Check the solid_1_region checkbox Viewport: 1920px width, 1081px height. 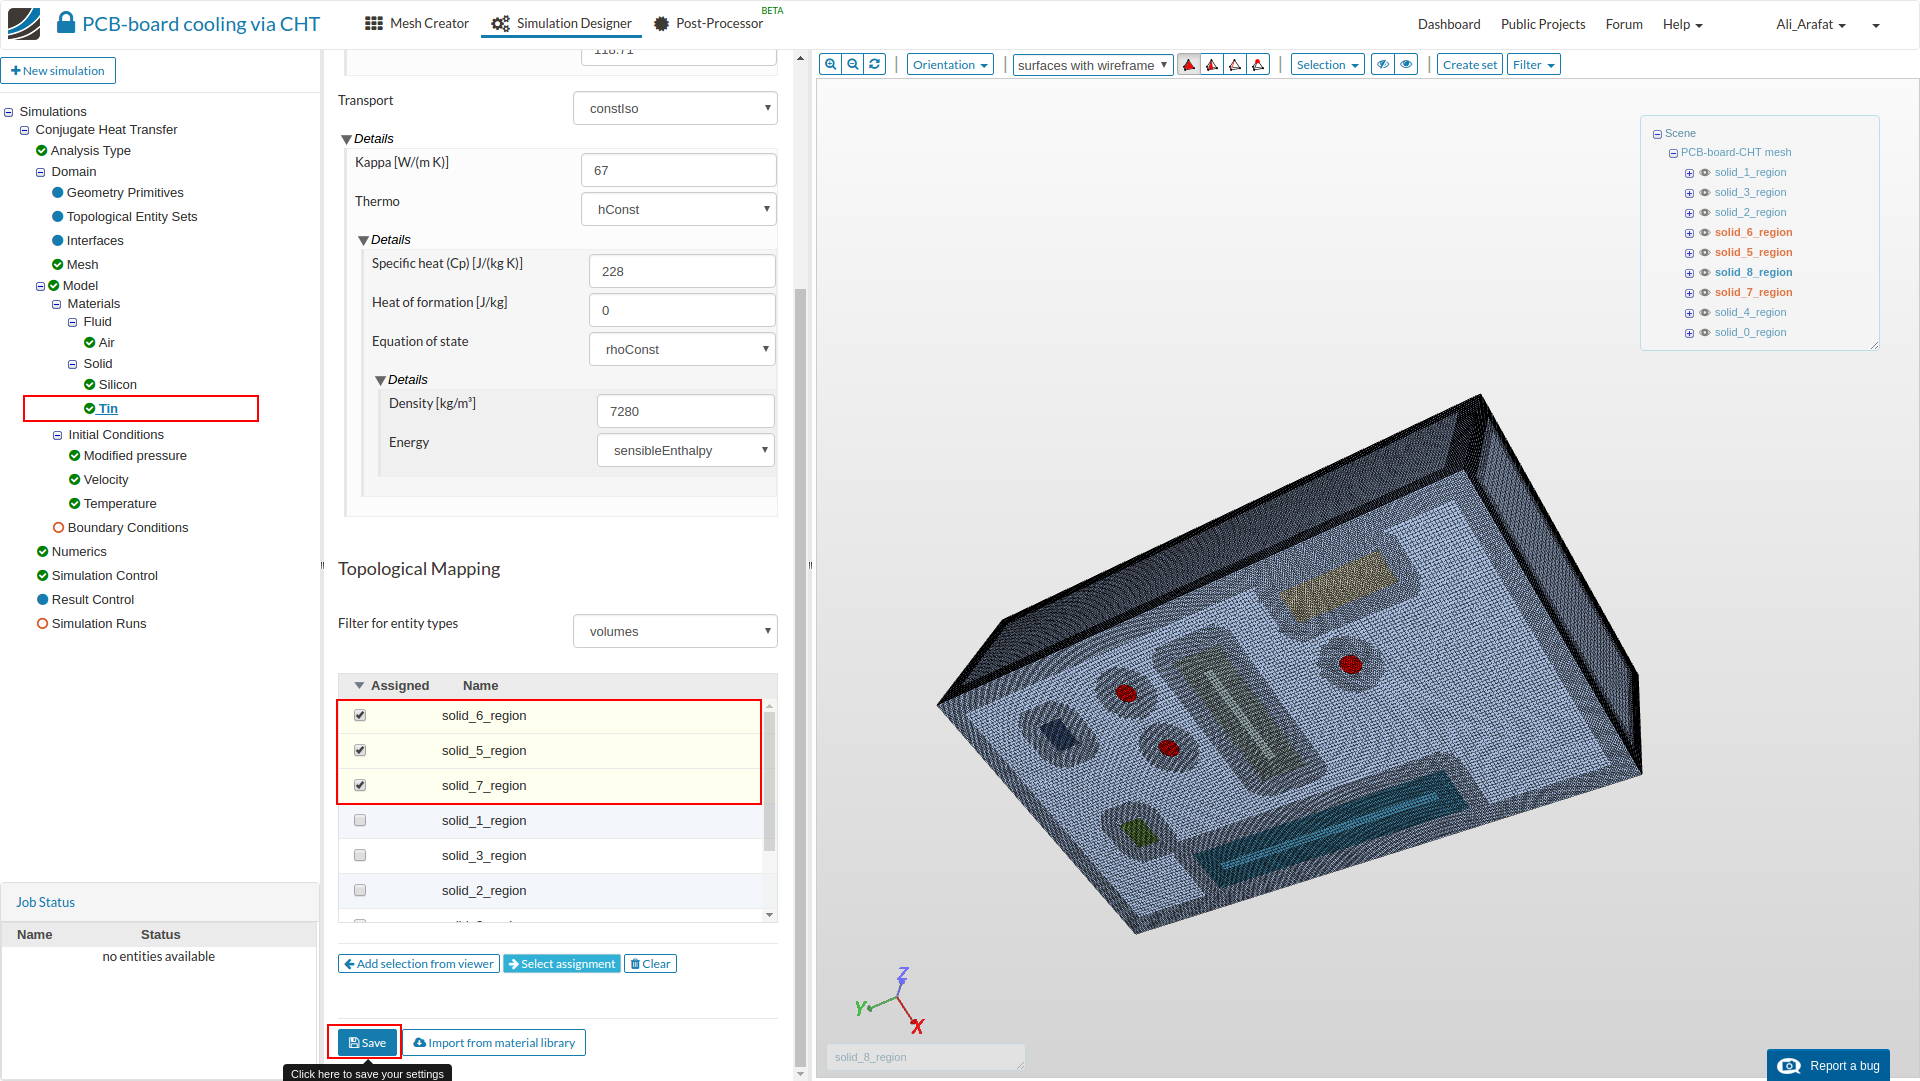360,821
